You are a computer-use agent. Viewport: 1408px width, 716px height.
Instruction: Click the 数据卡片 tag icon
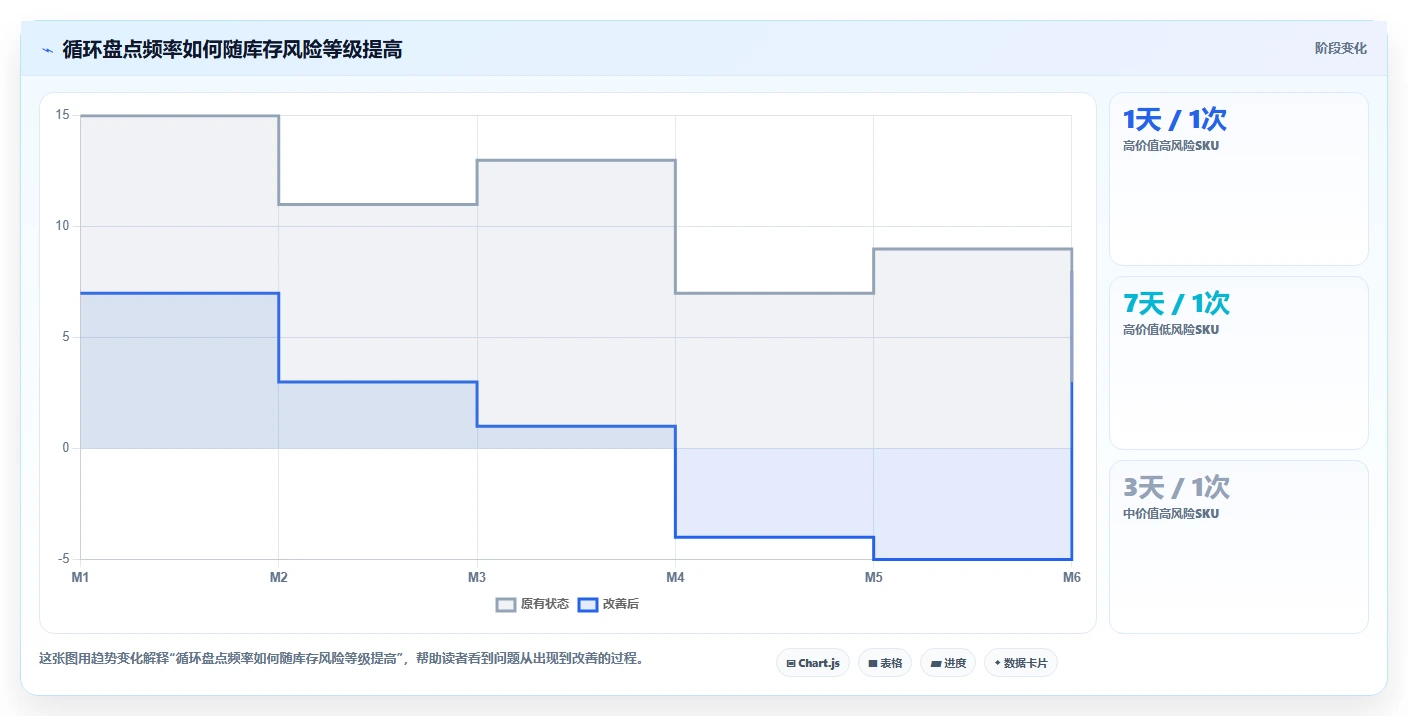(x=997, y=663)
